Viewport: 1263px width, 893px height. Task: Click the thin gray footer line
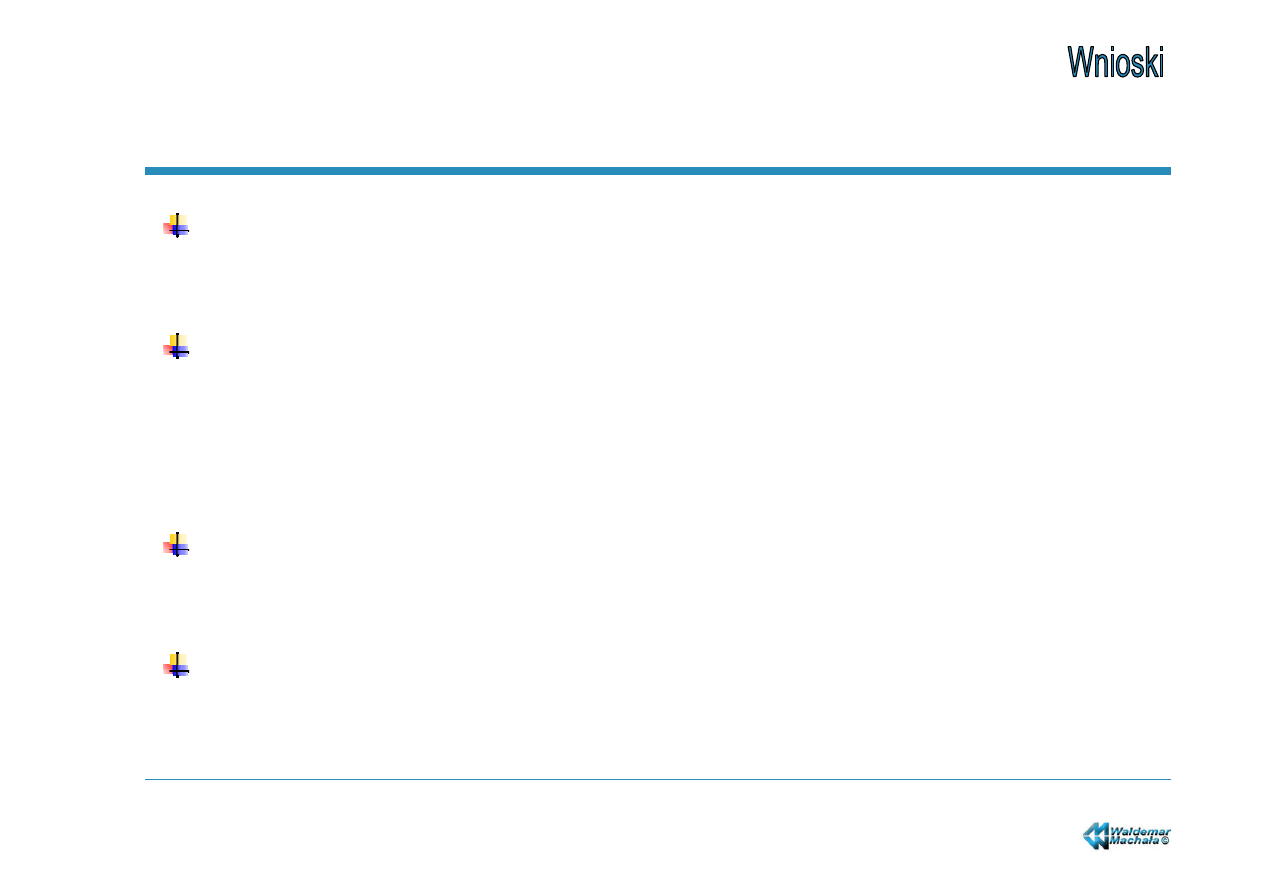click(x=657, y=779)
